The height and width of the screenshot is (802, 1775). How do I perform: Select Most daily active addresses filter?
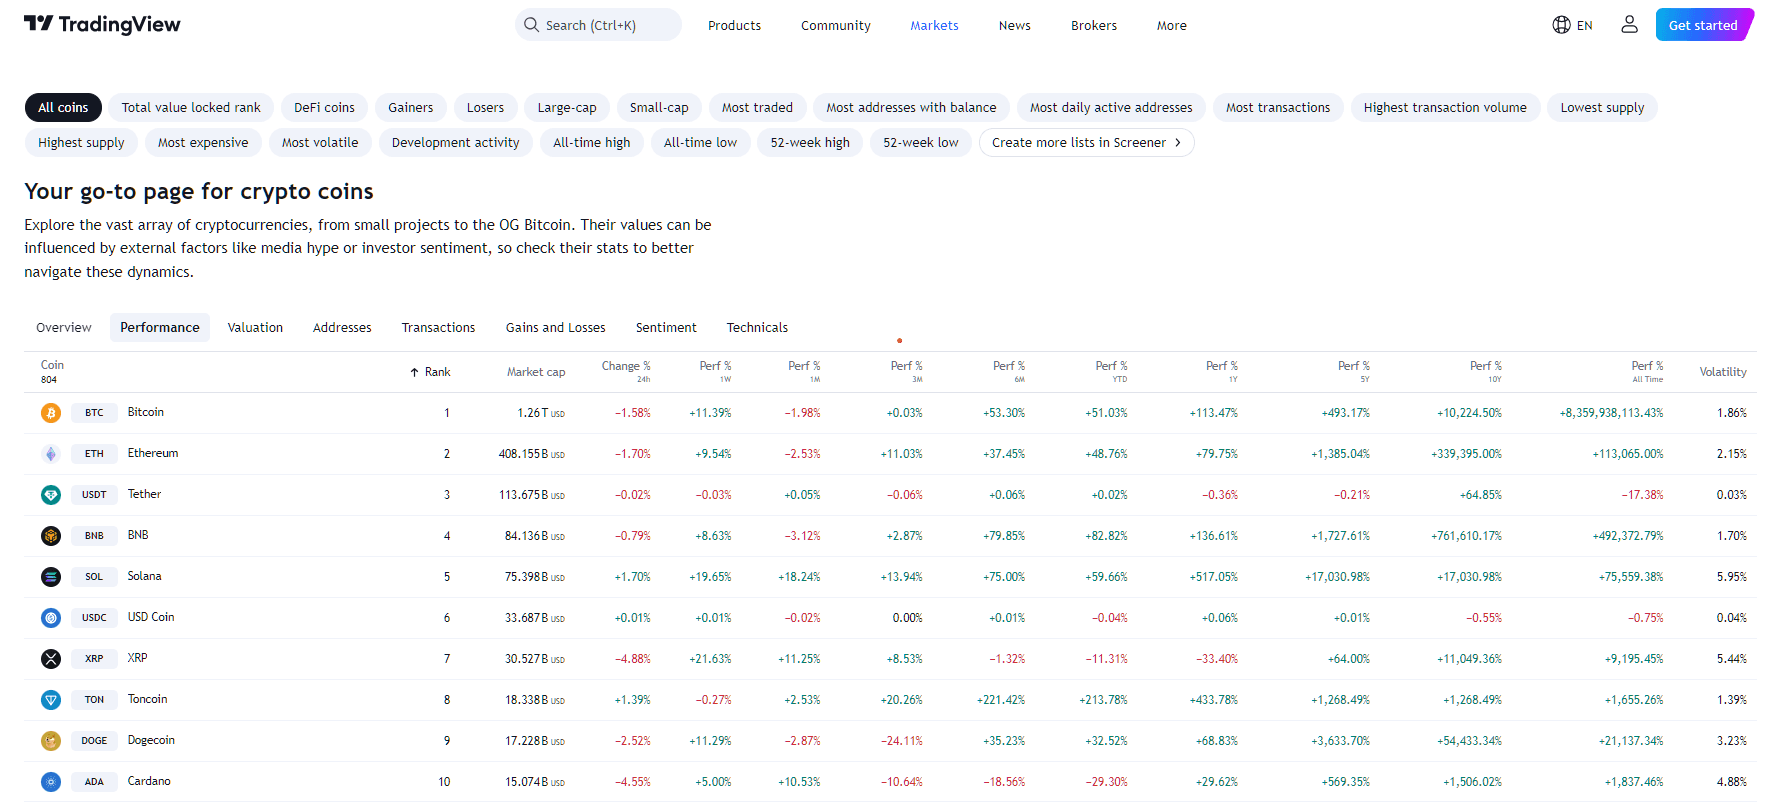1111,108
